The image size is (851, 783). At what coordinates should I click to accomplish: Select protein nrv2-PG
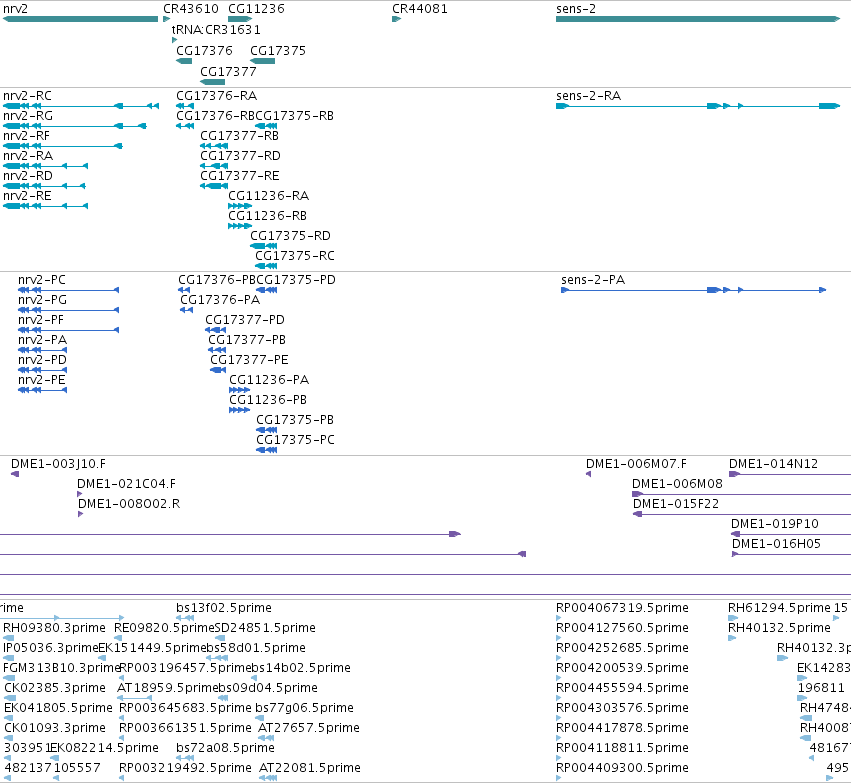42,300
